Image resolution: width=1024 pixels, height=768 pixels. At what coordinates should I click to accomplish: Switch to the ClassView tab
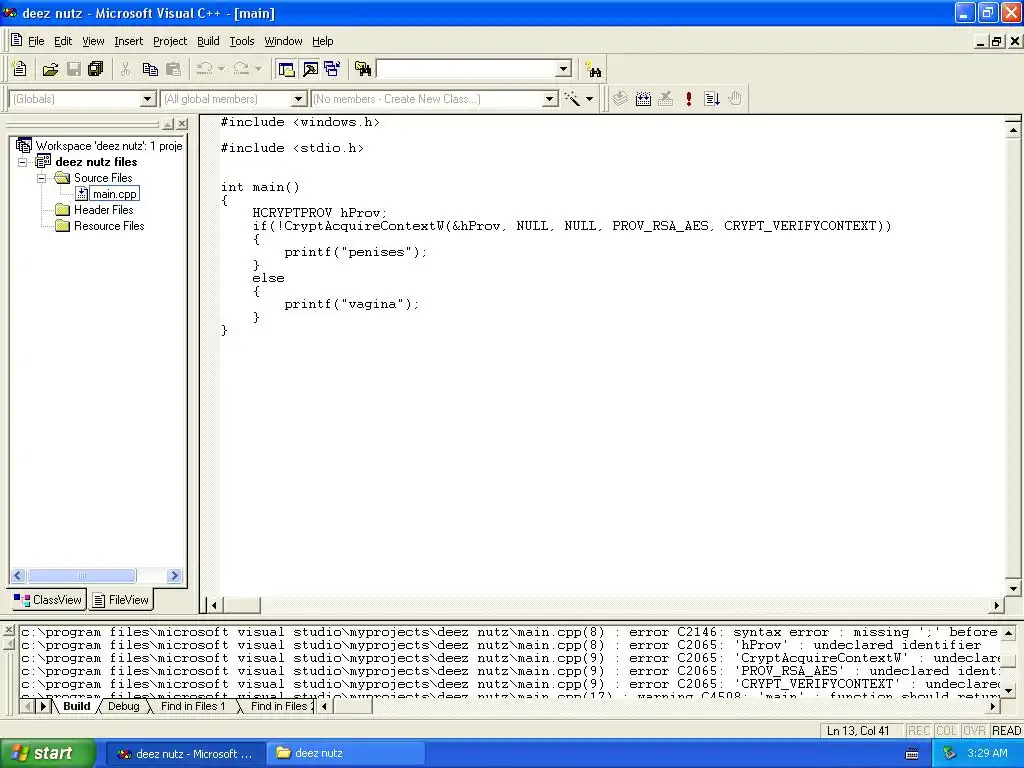tap(48, 600)
